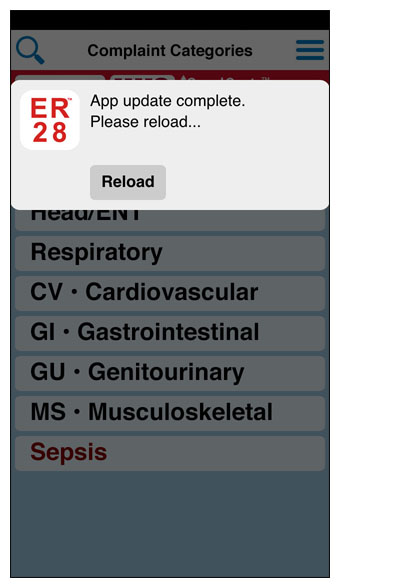
Task: Tap first gray tab in red banner
Action: [x=60, y=78]
